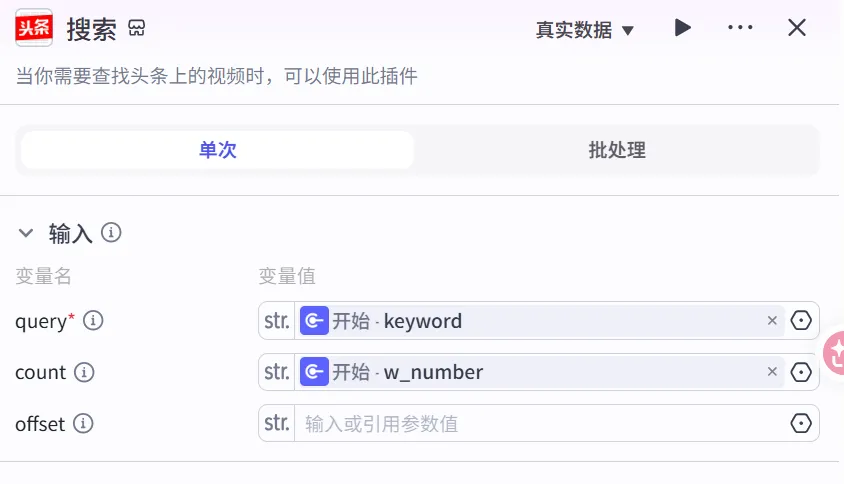The image size is (844, 484).
Task: Switch to the 单次 tab
Action: (217, 150)
